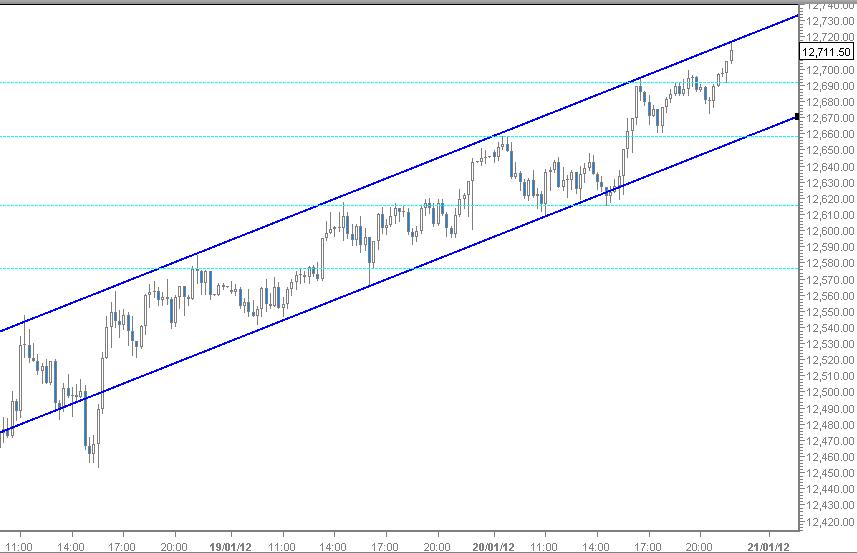Click the 12,580.00 price axis label
The height and width of the screenshot is (553, 857).
(830, 263)
